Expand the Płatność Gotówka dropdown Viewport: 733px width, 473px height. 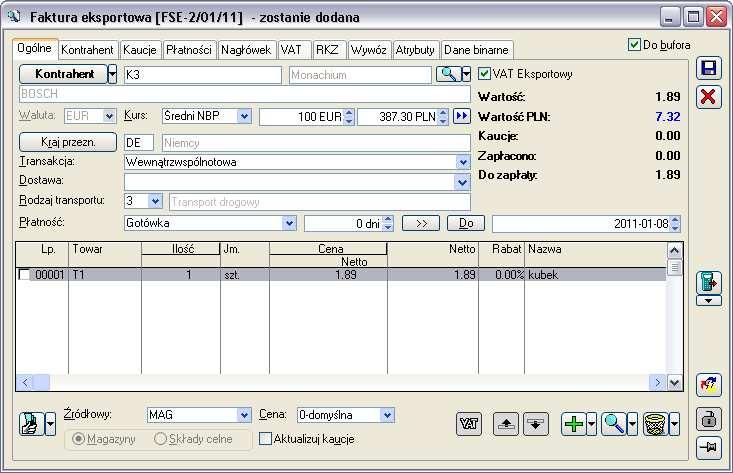click(289, 223)
